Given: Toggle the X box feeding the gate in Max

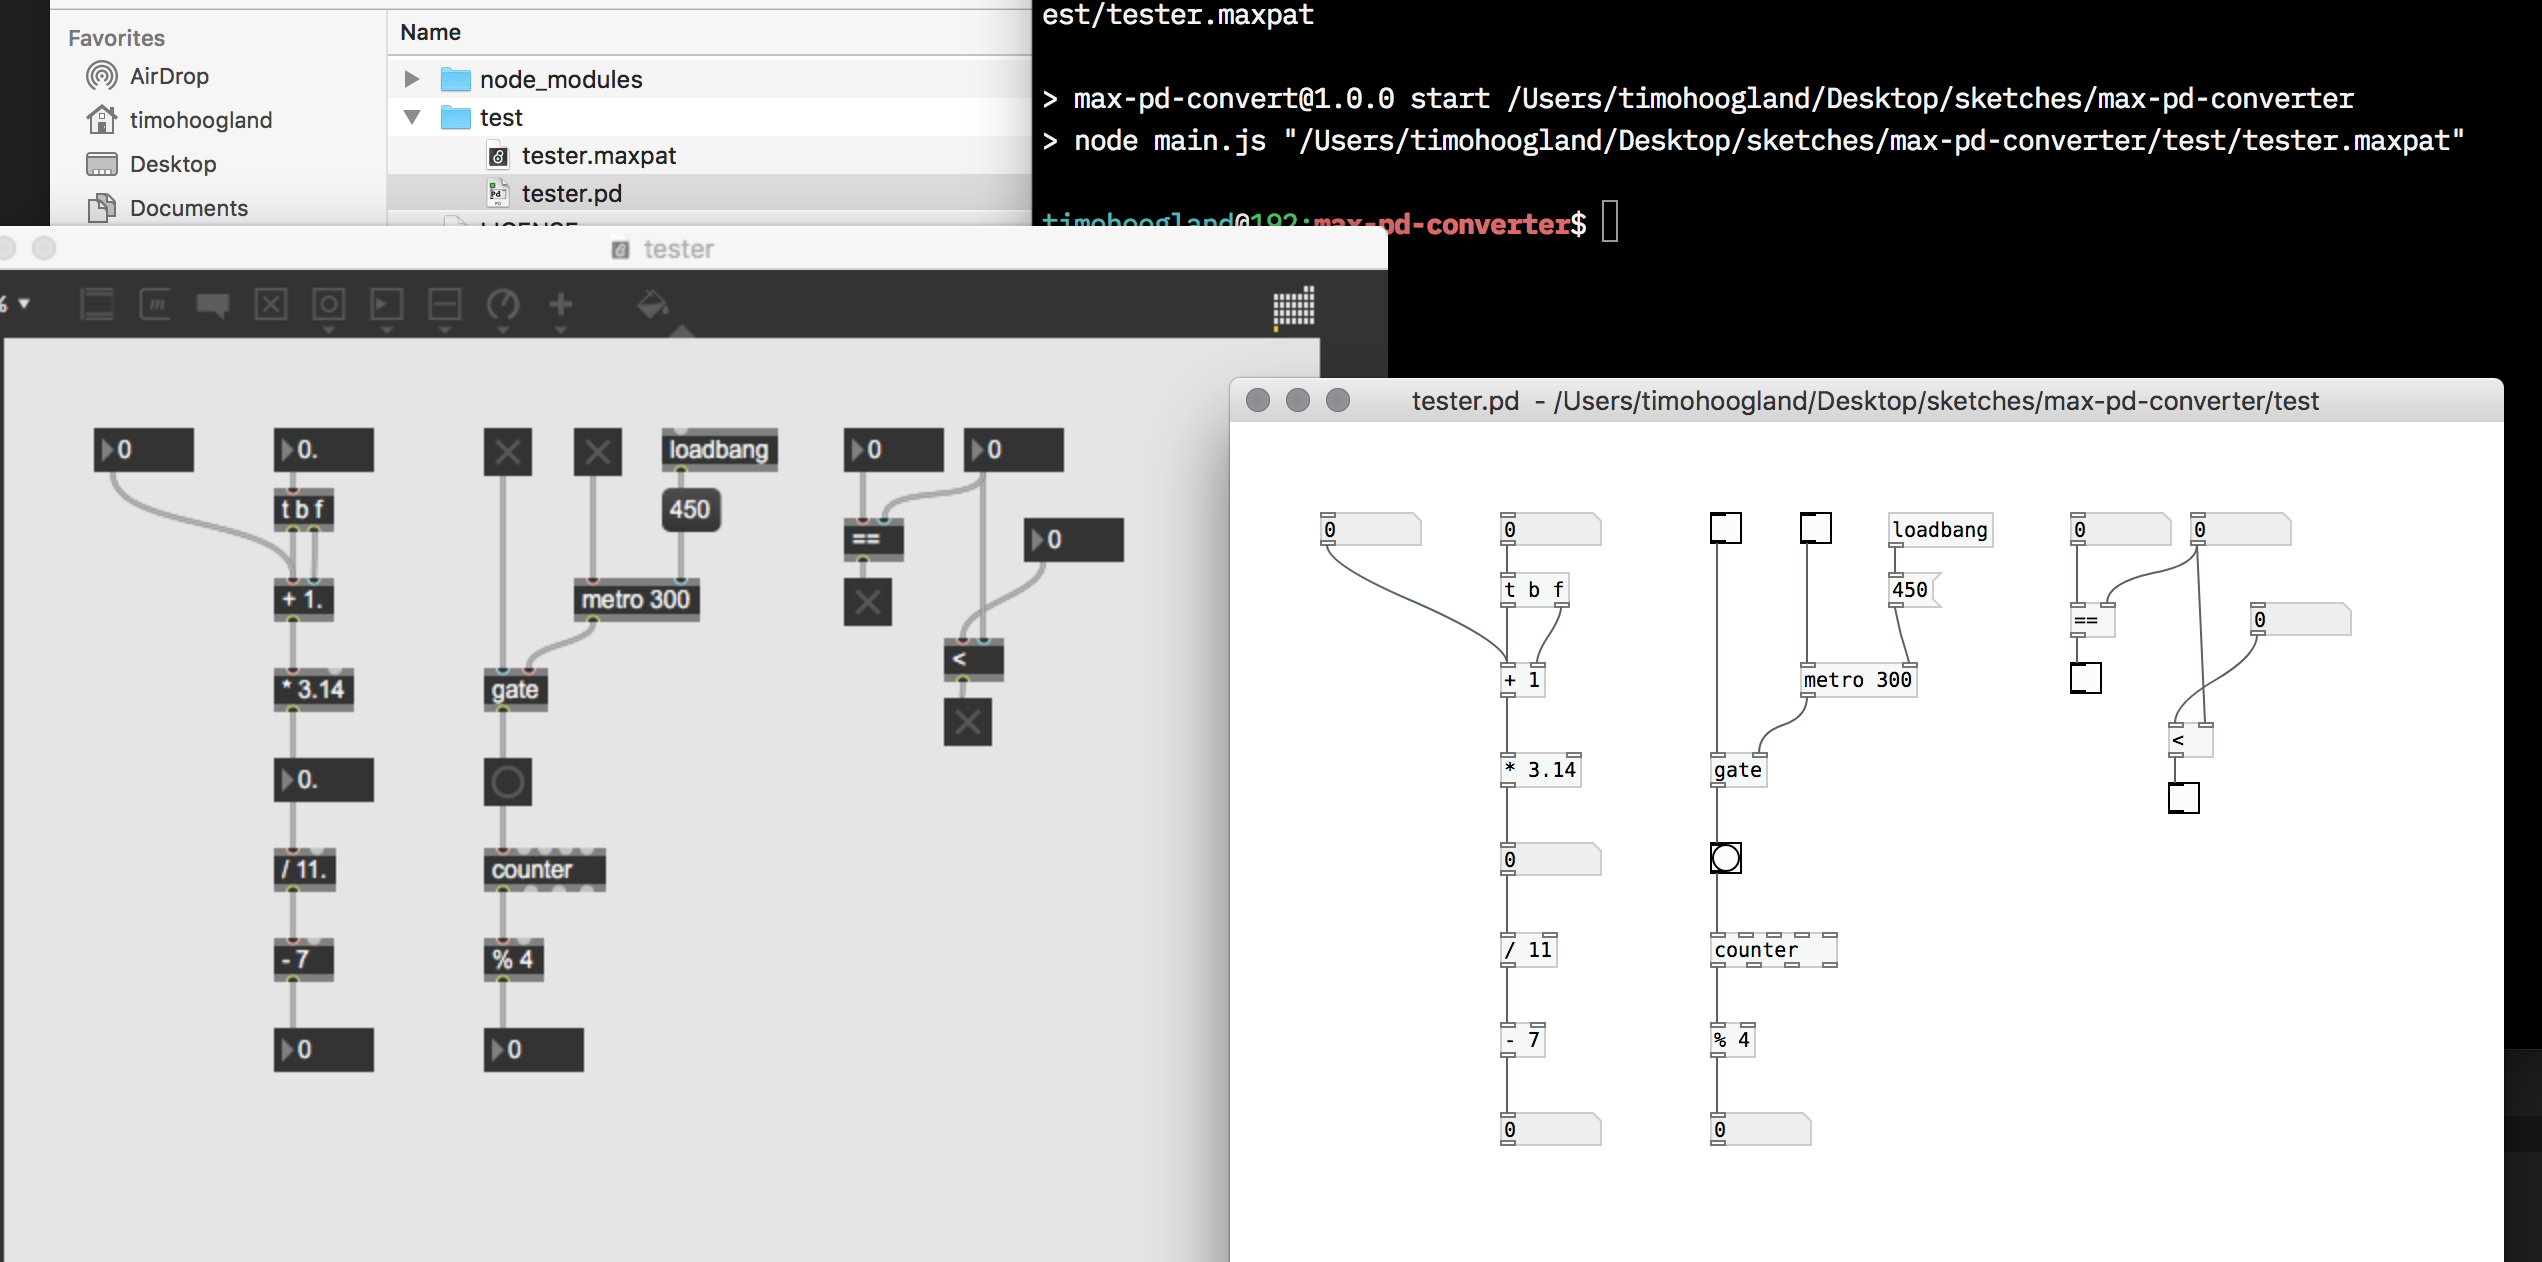Looking at the screenshot, I should click(507, 452).
